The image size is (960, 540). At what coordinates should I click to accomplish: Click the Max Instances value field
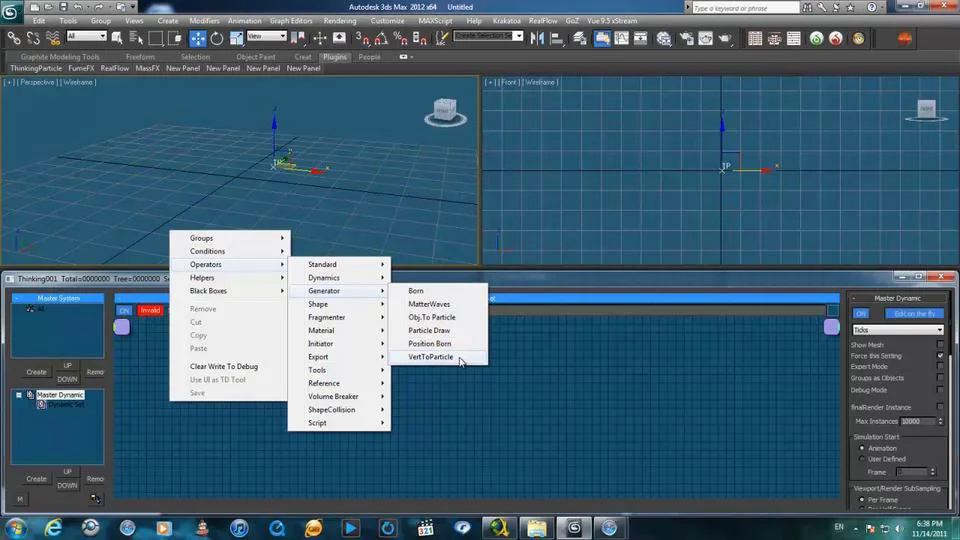[918, 421]
